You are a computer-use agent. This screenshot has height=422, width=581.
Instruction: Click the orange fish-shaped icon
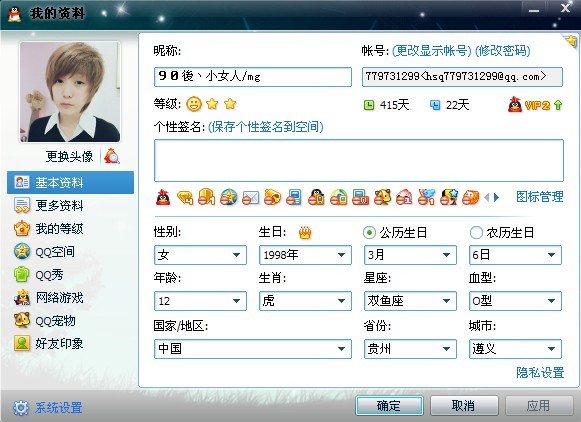pos(470,197)
